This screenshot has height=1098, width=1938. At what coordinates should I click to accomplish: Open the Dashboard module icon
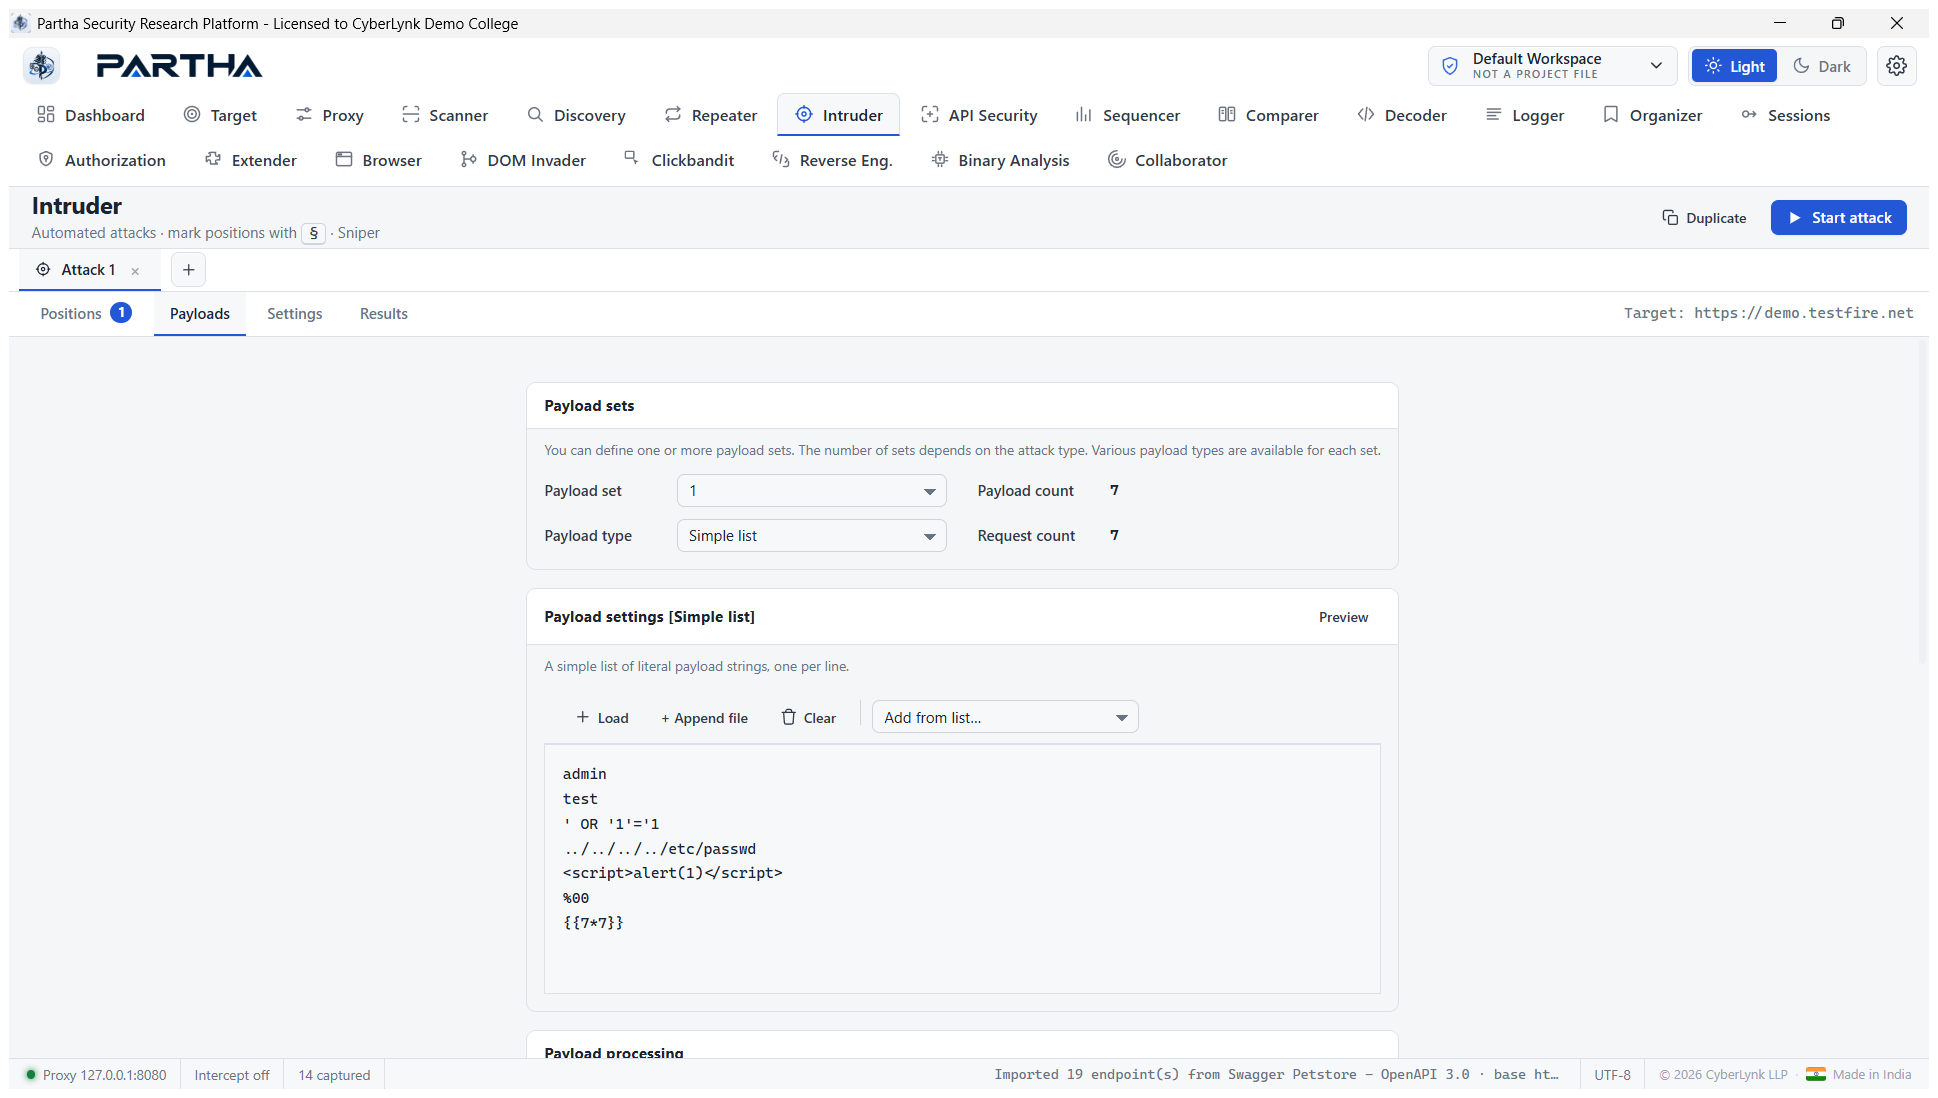(46, 115)
